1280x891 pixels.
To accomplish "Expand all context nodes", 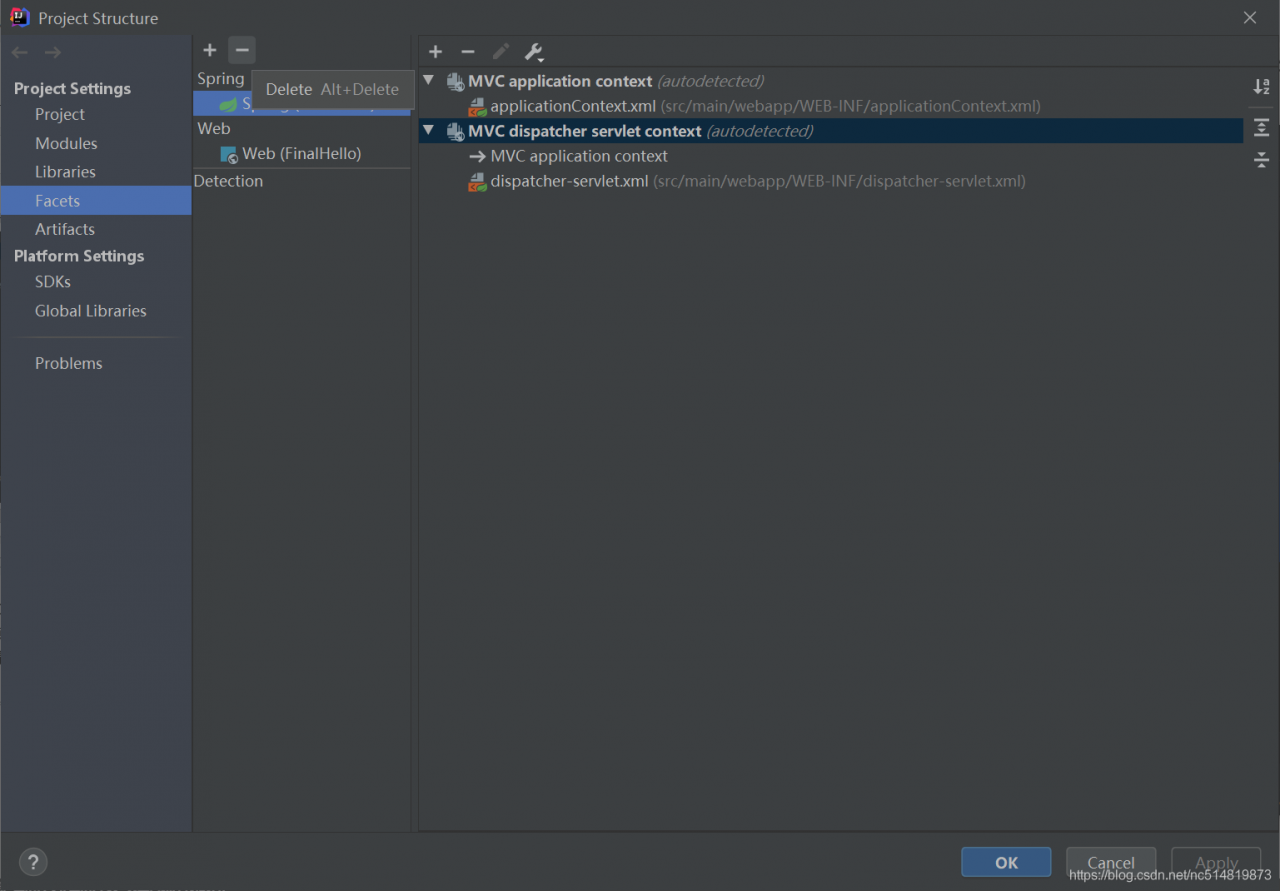I will 1261,127.
